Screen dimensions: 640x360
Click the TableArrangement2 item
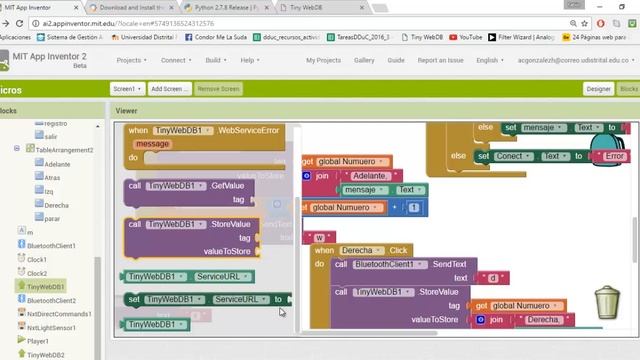pos(60,149)
